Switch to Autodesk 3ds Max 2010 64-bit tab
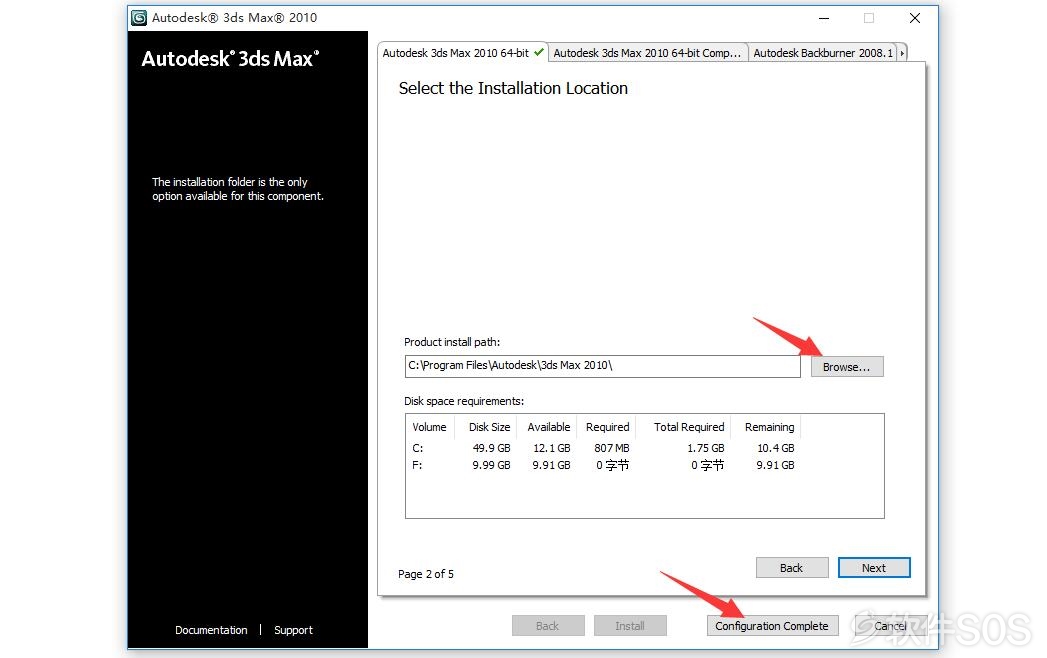 [463, 53]
